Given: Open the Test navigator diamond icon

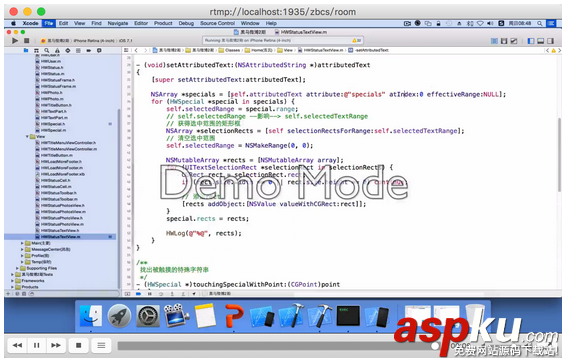Looking at the screenshot, I should 68,50.
